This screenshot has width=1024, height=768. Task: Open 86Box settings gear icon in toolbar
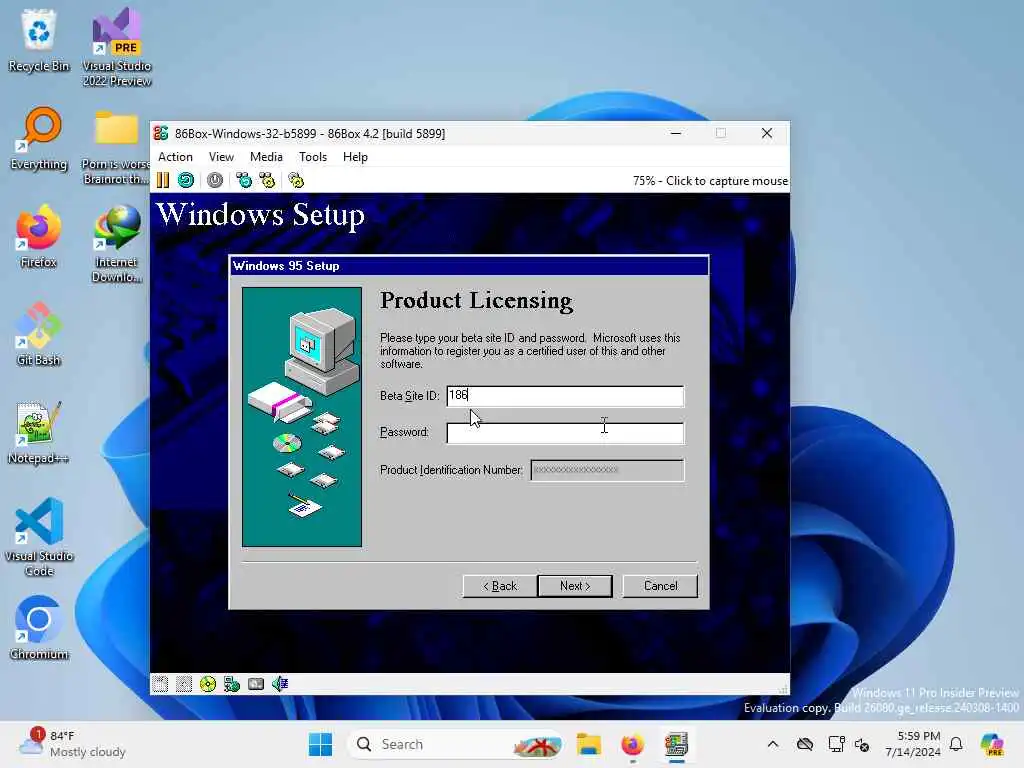click(296, 180)
